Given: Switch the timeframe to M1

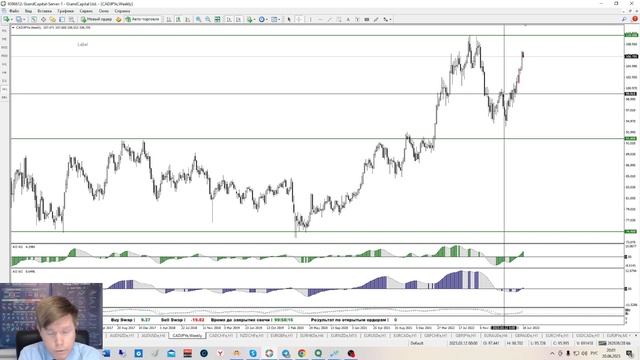Looking at the screenshot, I should [4, 31].
